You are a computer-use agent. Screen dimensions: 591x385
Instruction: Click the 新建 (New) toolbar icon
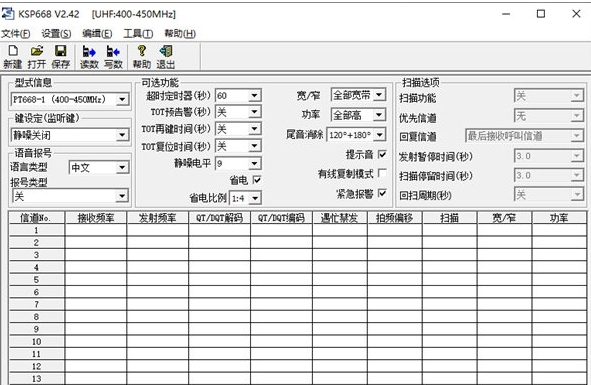point(13,57)
